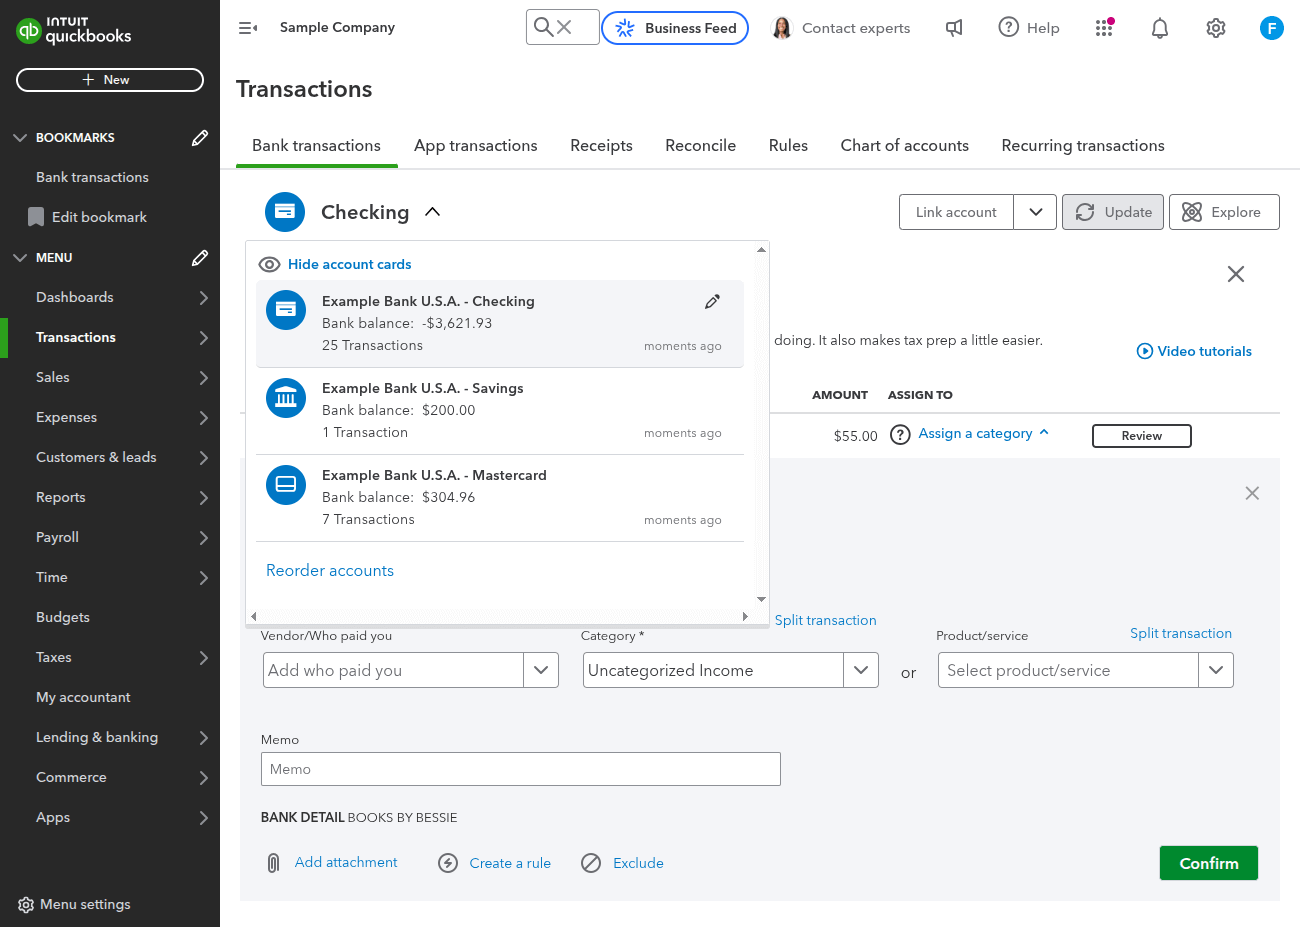Click the Business Feed button
The height and width of the screenshot is (927, 1300).
pyautogui.click(x=675, y=28)
